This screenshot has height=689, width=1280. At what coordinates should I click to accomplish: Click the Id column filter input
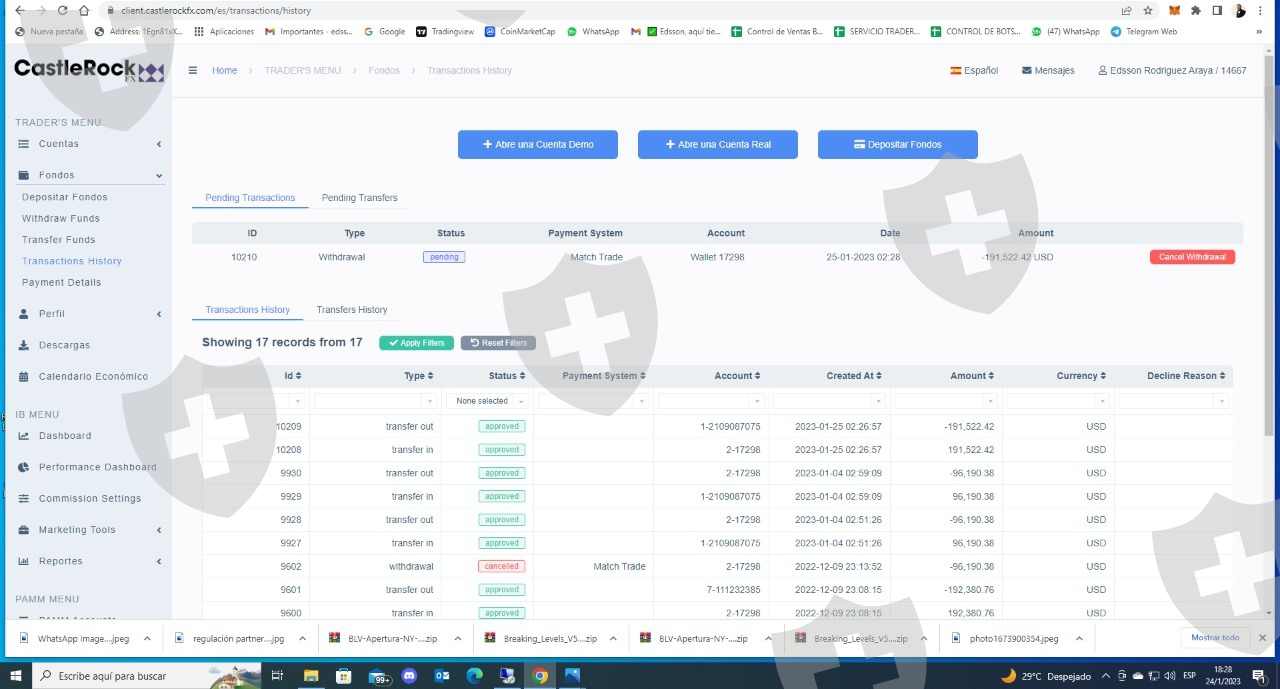pyautogui.click(x=255, y=401)
